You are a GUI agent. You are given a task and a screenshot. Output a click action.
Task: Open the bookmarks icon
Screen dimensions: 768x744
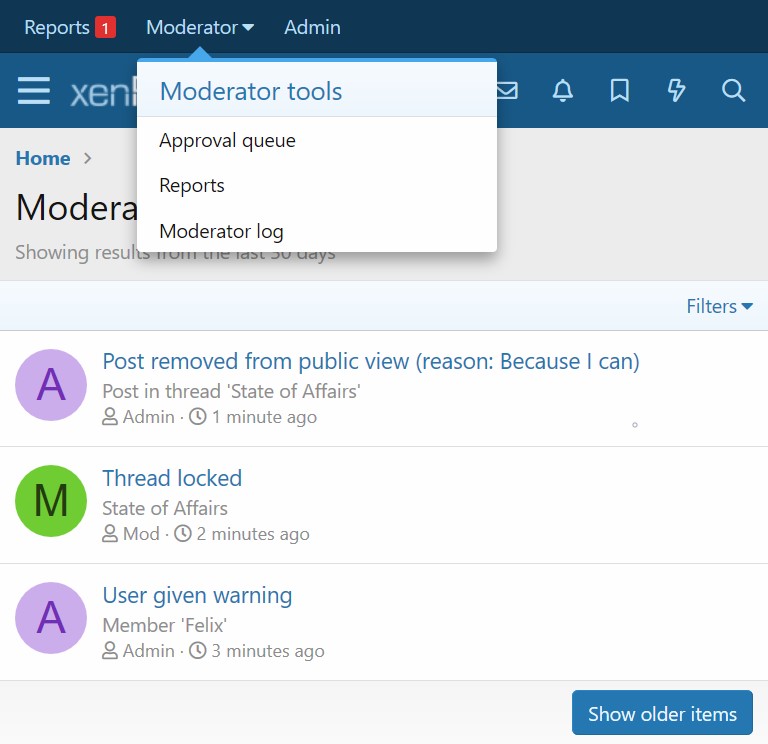(620, 92)
